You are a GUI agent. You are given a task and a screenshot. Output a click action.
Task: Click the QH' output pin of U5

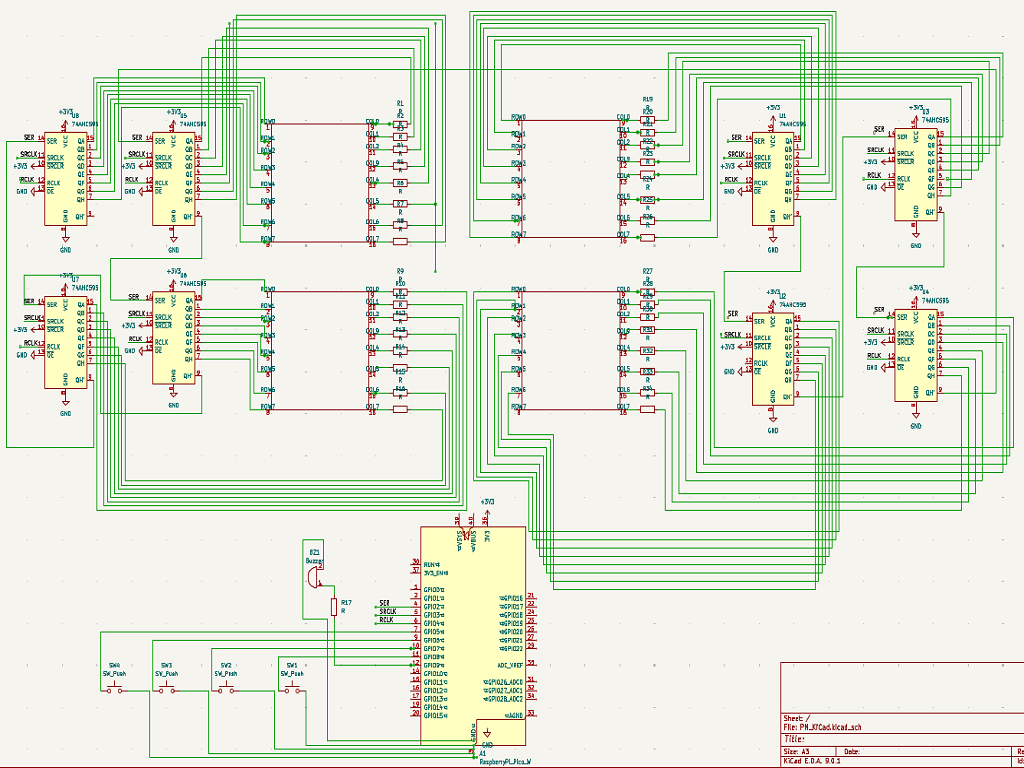(x=199, y=217)
